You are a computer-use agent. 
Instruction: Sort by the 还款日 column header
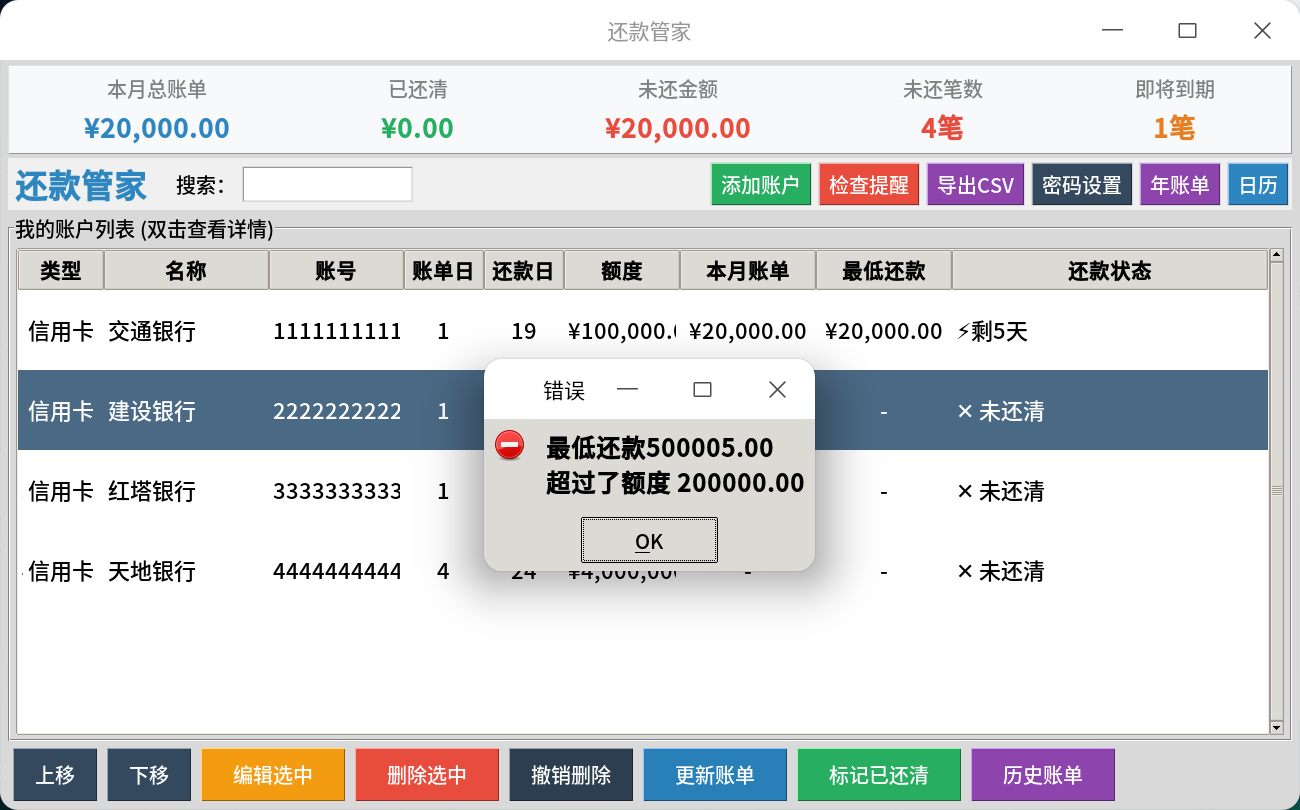click(x=524, y=270)
